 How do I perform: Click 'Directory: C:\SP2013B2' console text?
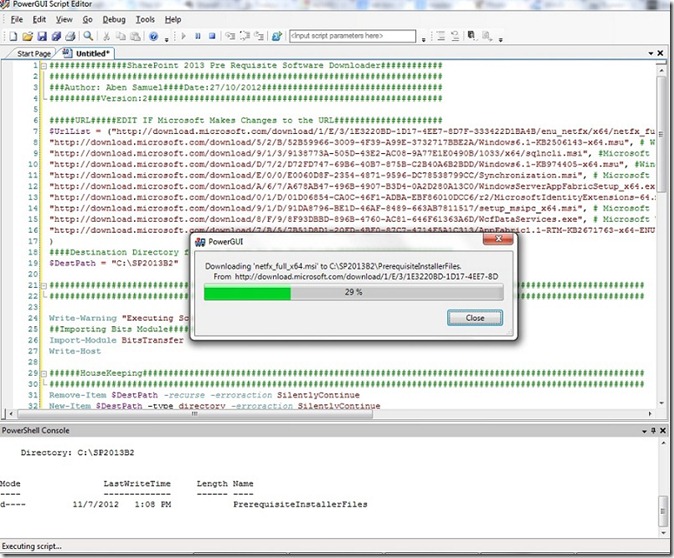(77, 453)
